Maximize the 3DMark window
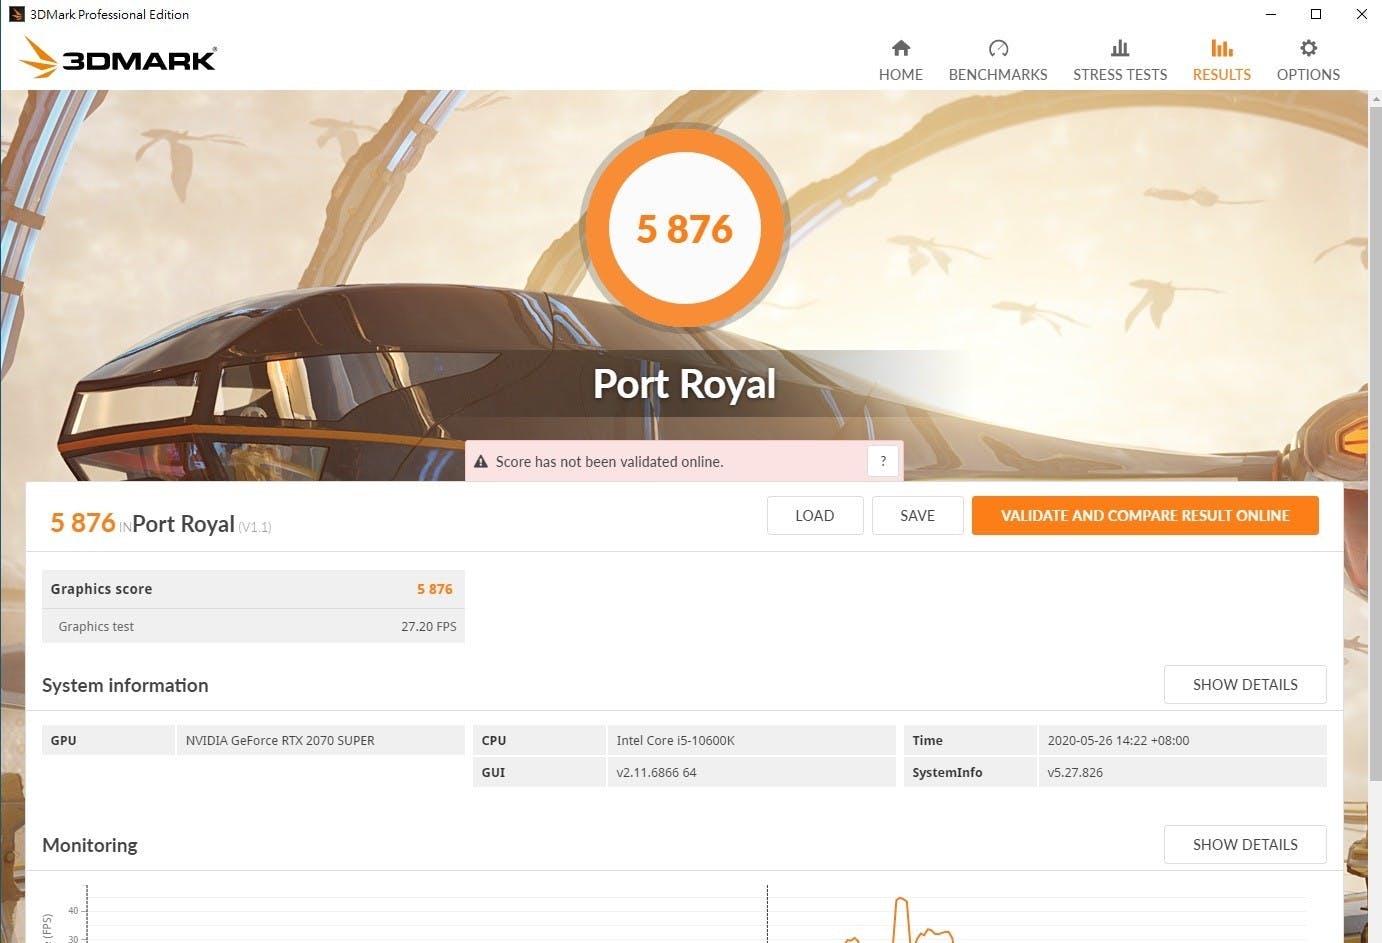 1316,14
